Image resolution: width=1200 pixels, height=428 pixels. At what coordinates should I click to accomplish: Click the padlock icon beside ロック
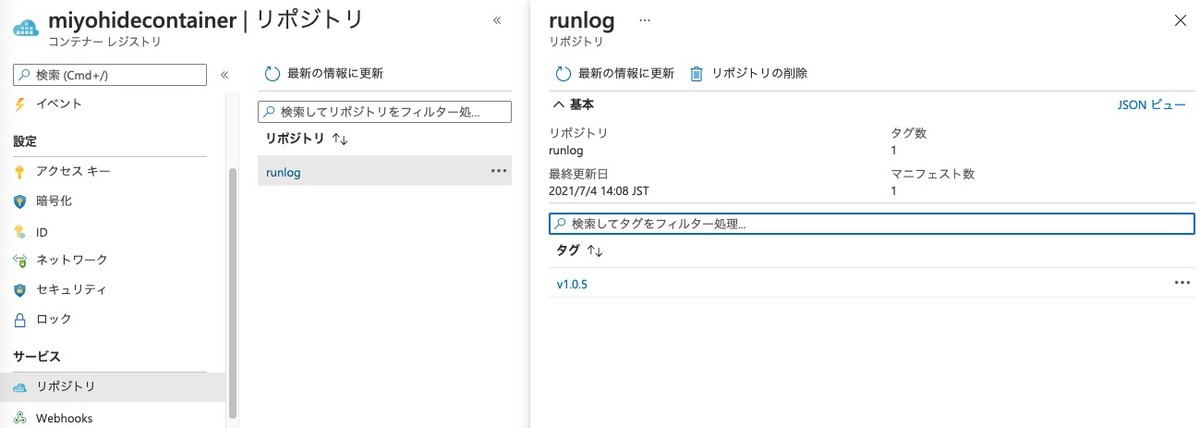coord(19,320)
